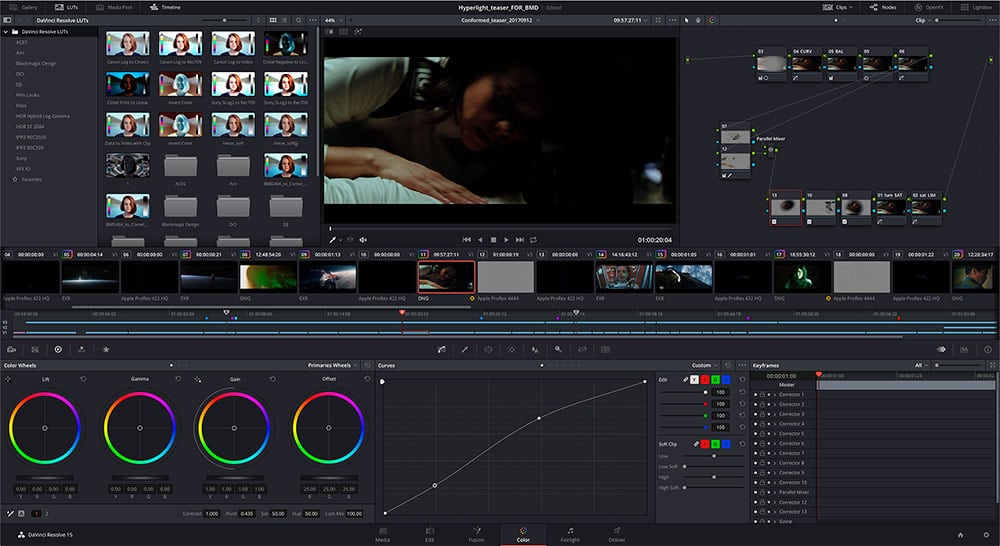Stop viewer playback
1000x546 pixels.
coord(493,240)
